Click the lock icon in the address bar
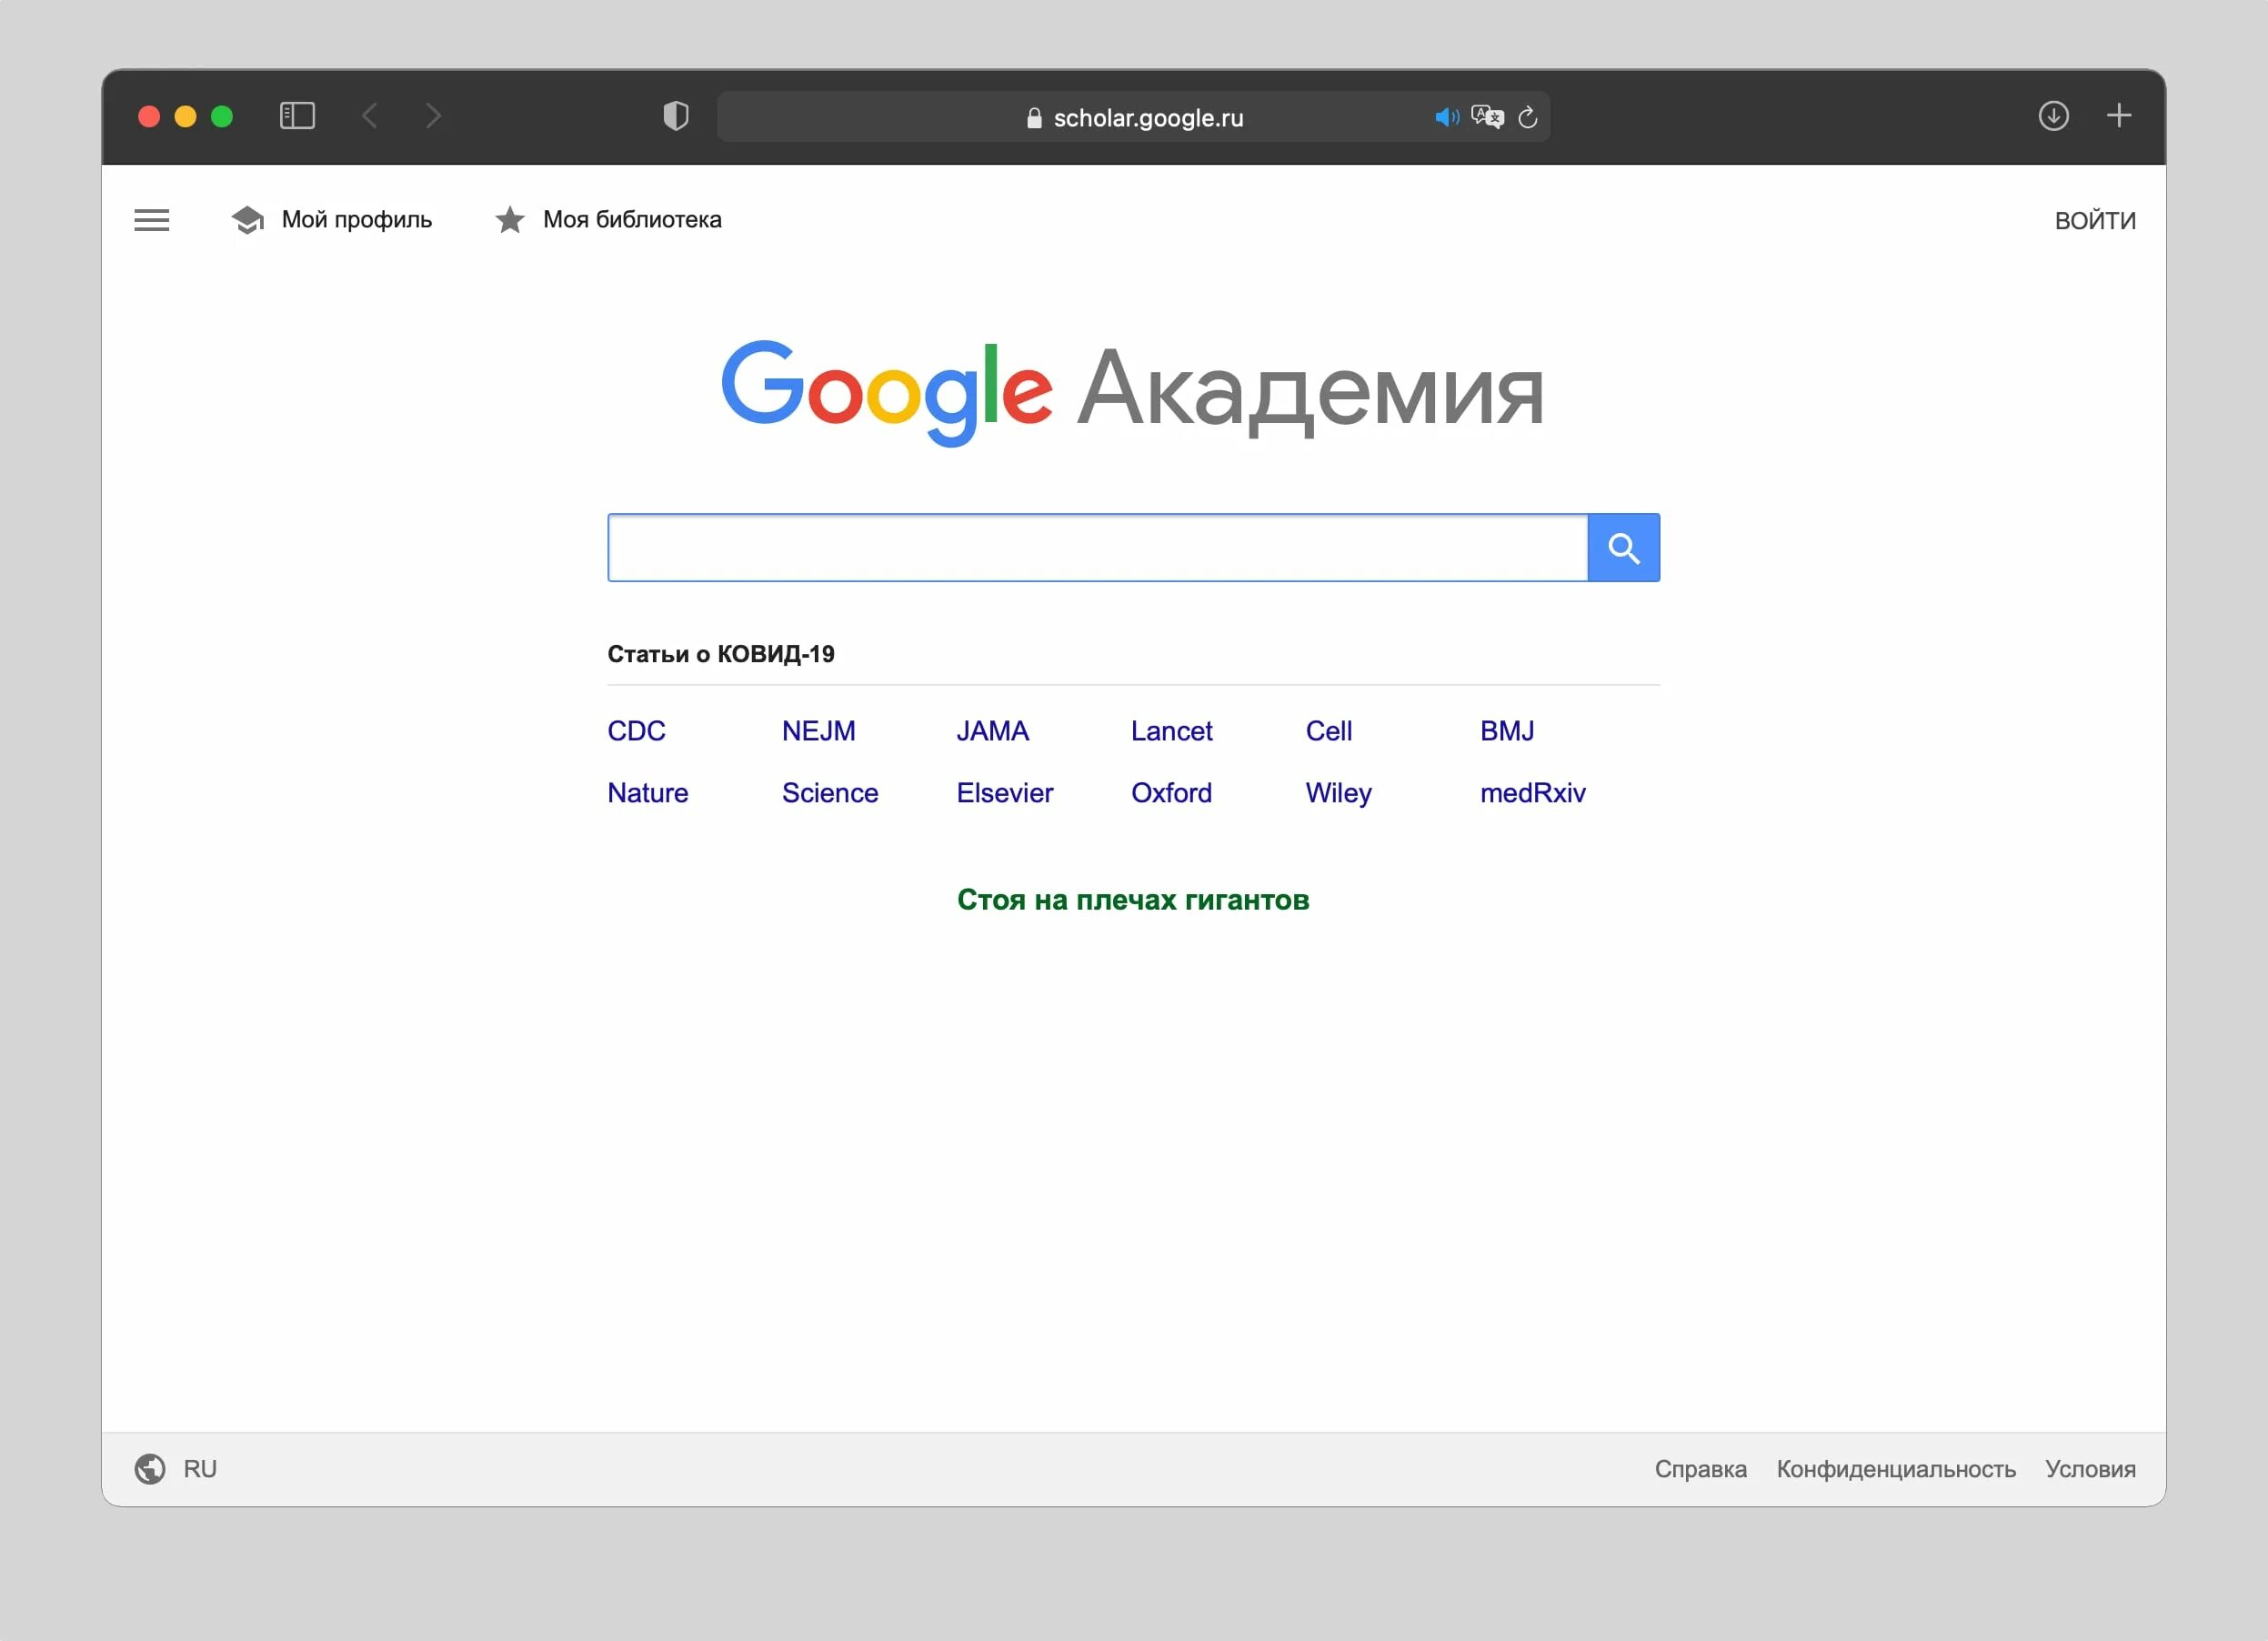Screen dimensions: 2268x1641 point(1034,118)
